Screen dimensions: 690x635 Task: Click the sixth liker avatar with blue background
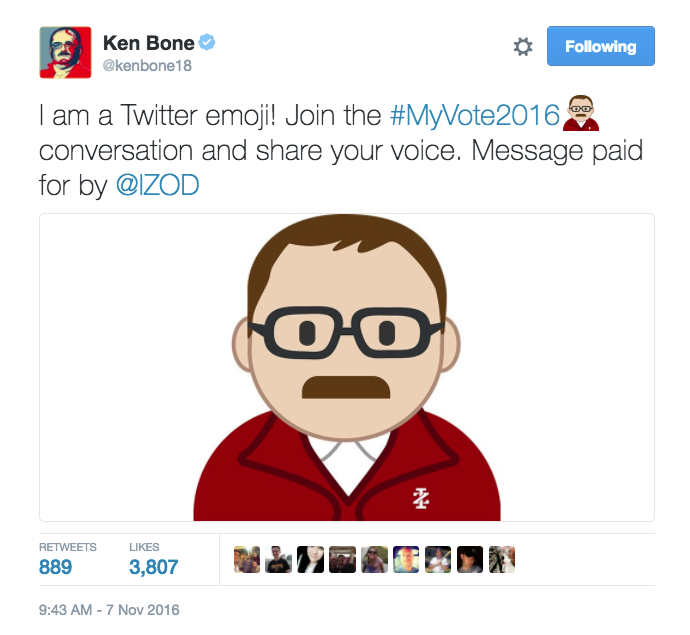coord(406,559)
